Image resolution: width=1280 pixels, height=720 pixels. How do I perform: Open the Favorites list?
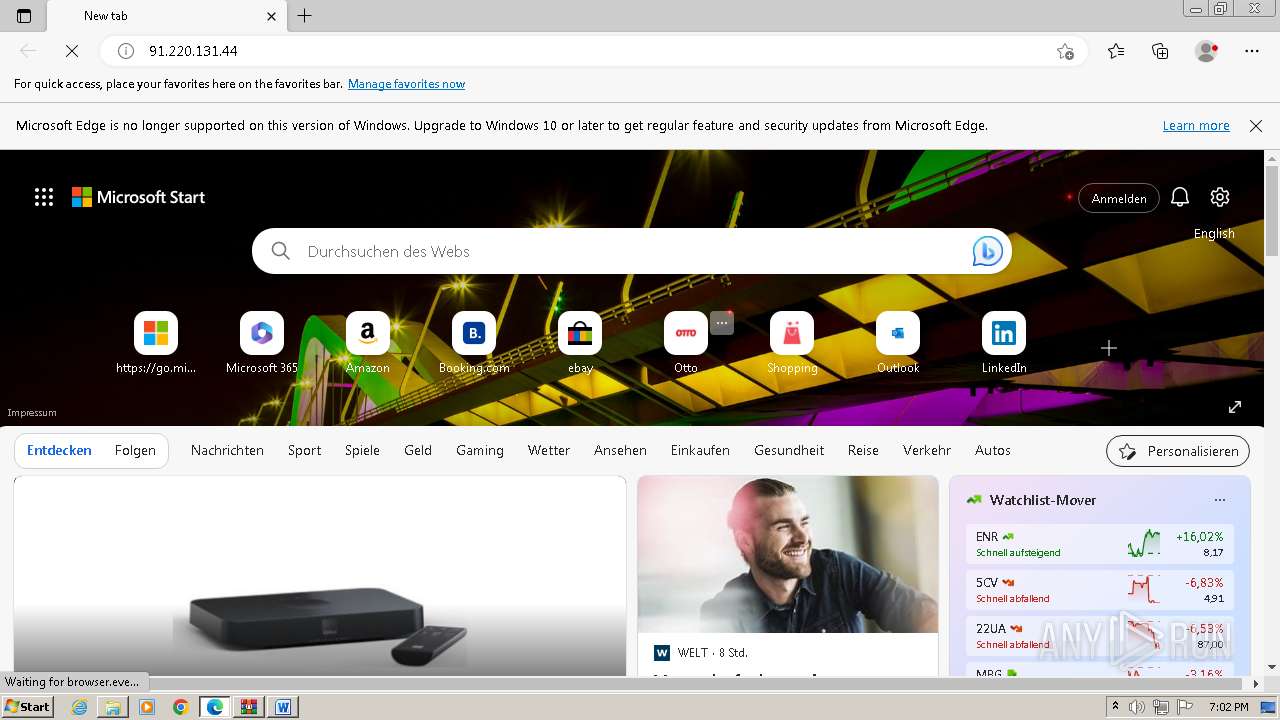pyautogui.click(x=1116, y=51)
